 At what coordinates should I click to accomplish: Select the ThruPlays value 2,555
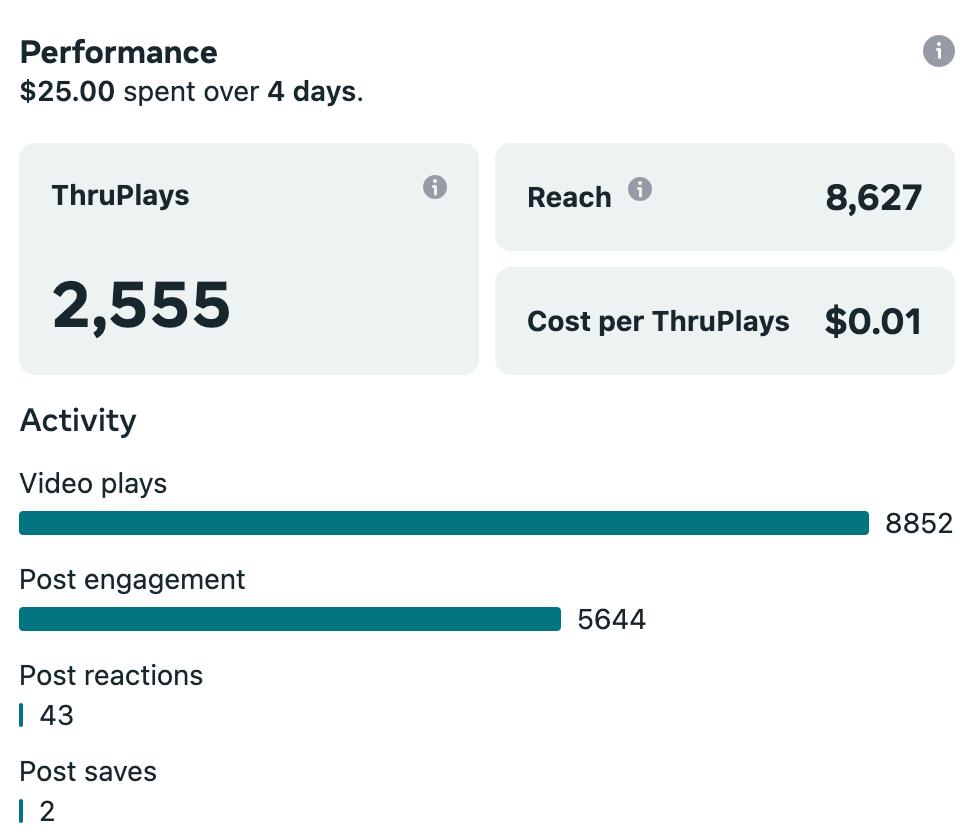click(x=141, y=305)
